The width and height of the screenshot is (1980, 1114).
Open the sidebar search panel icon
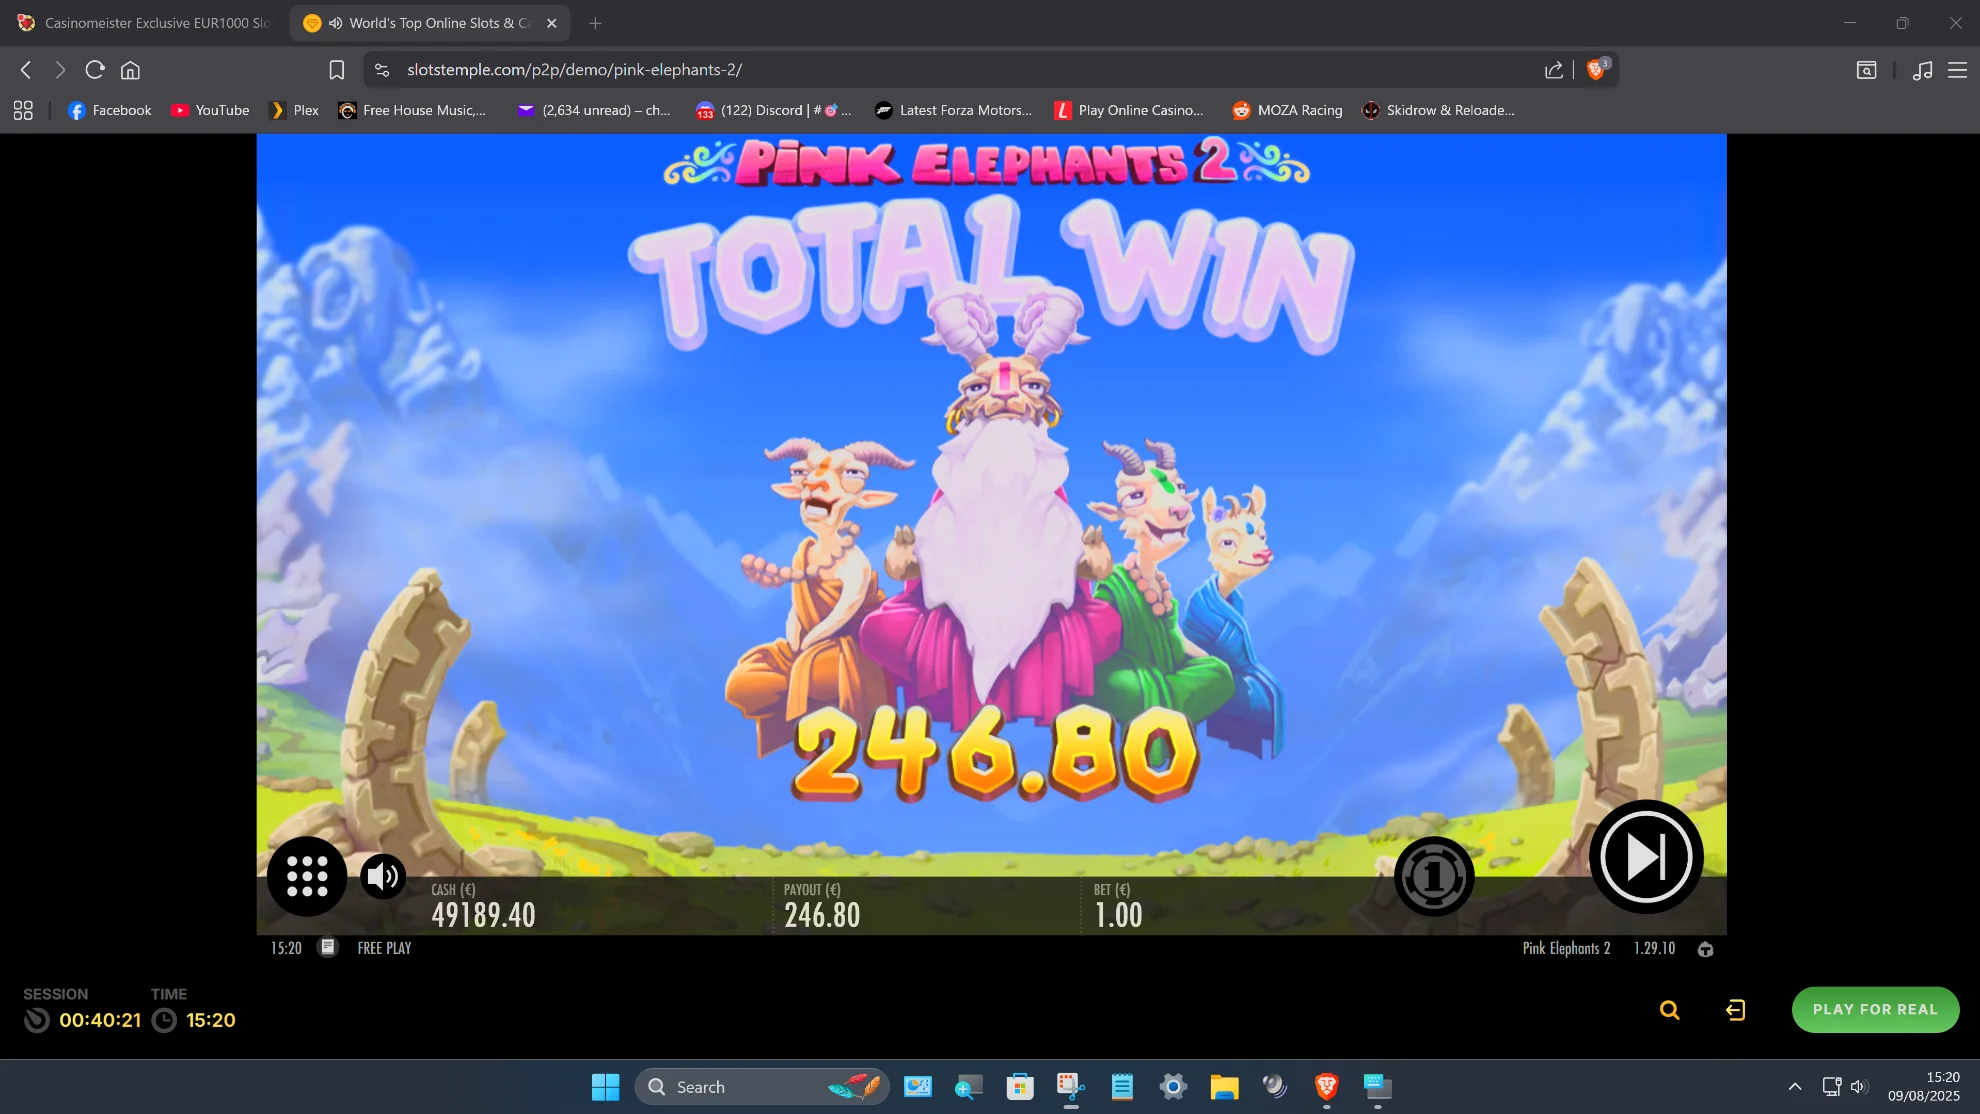(1866, 70)
